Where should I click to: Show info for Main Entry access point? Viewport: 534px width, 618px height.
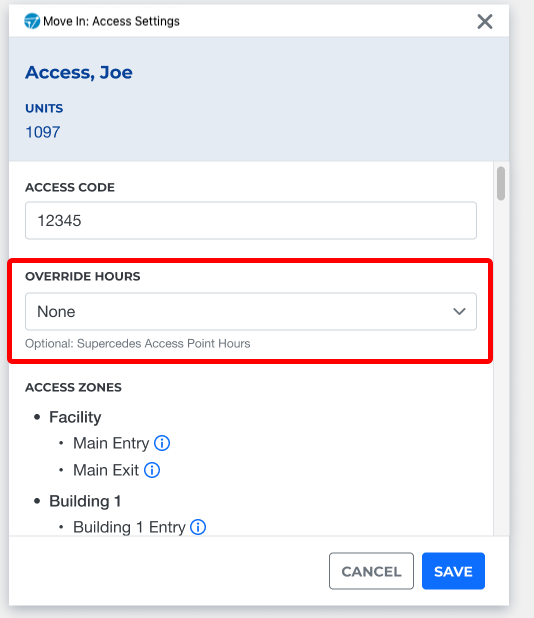162,443
